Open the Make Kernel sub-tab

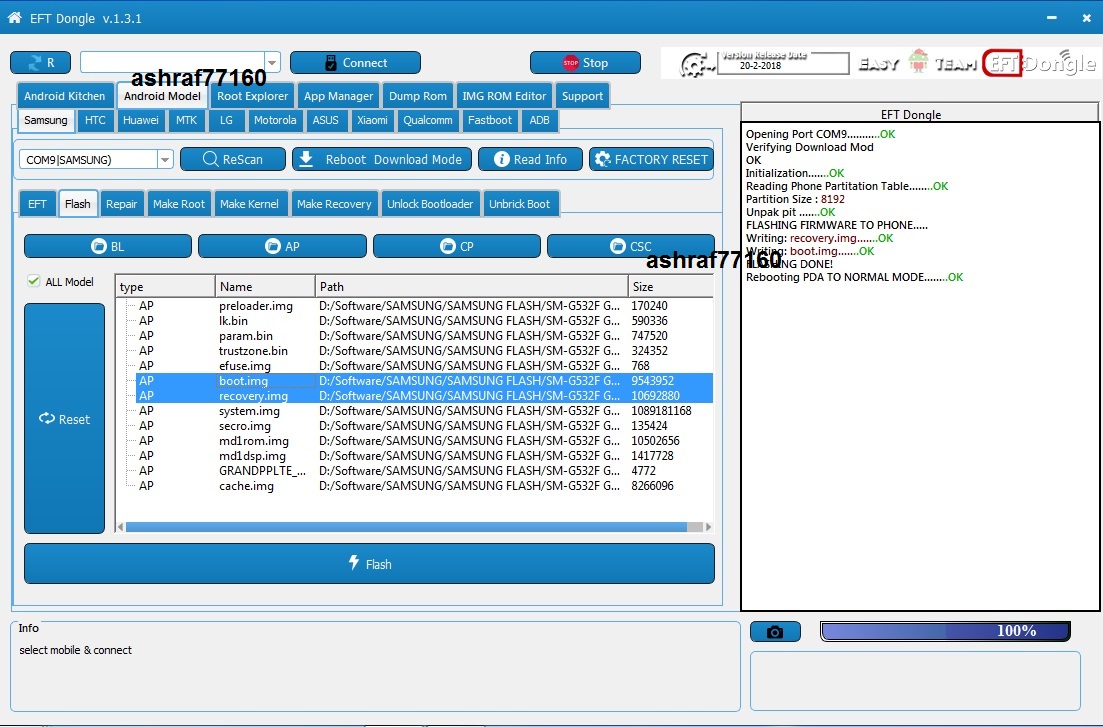[x=250, y=204]
